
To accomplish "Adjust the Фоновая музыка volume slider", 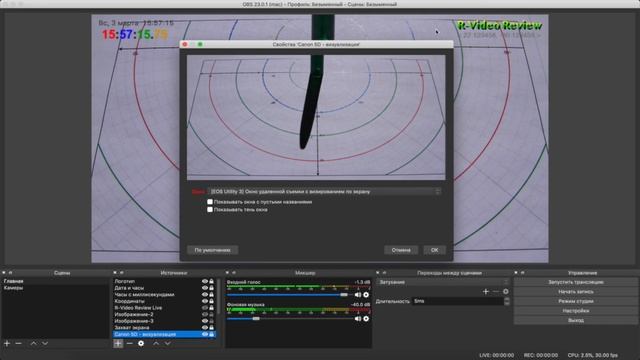I will [256, 318].
